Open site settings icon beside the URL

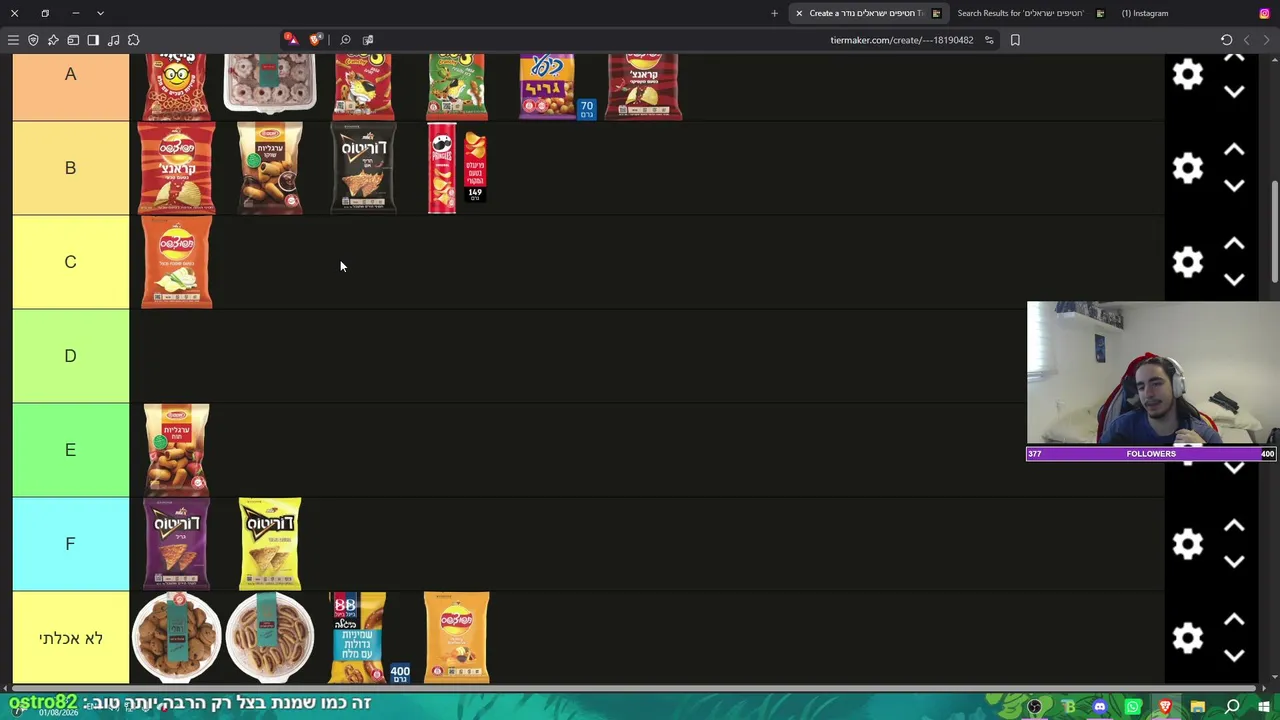pos(989,40)
